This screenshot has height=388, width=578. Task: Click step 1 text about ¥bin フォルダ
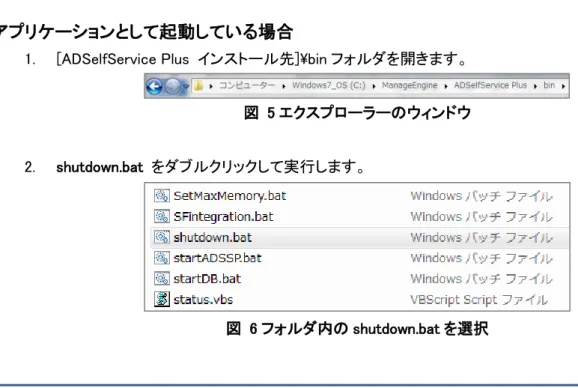262,59
